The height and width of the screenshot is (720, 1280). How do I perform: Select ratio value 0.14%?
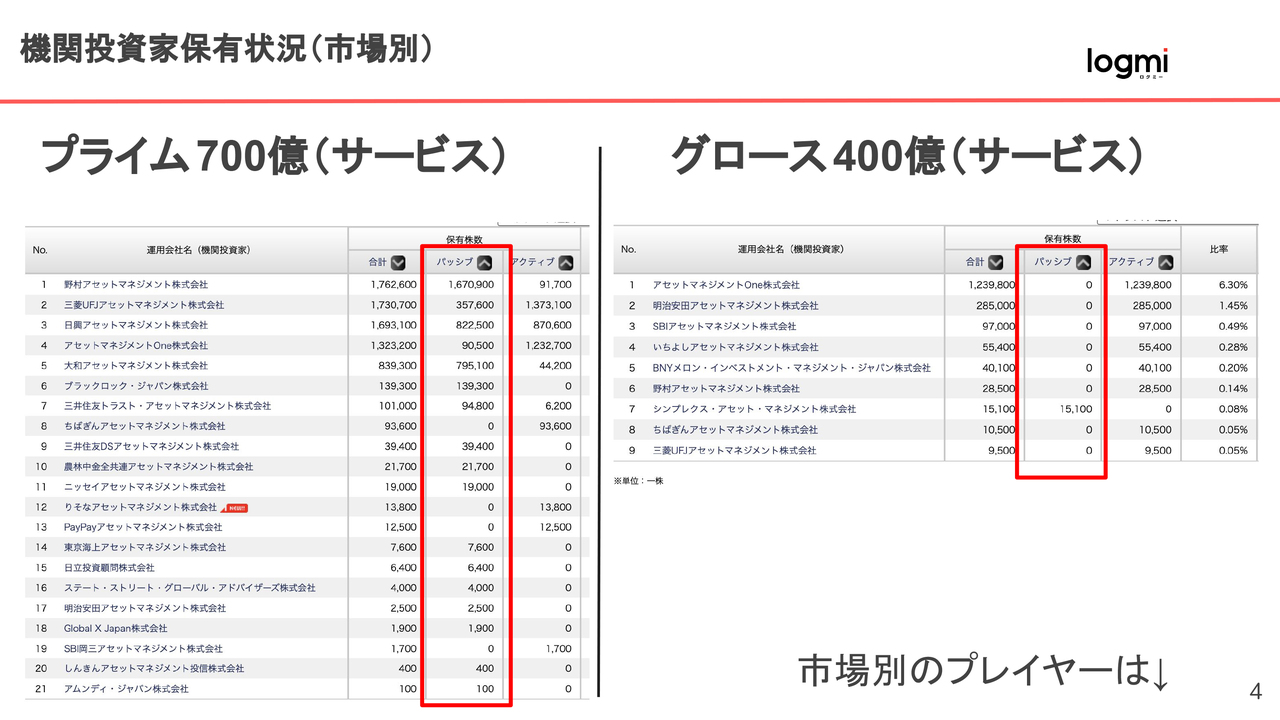[x=1232, y=388]
